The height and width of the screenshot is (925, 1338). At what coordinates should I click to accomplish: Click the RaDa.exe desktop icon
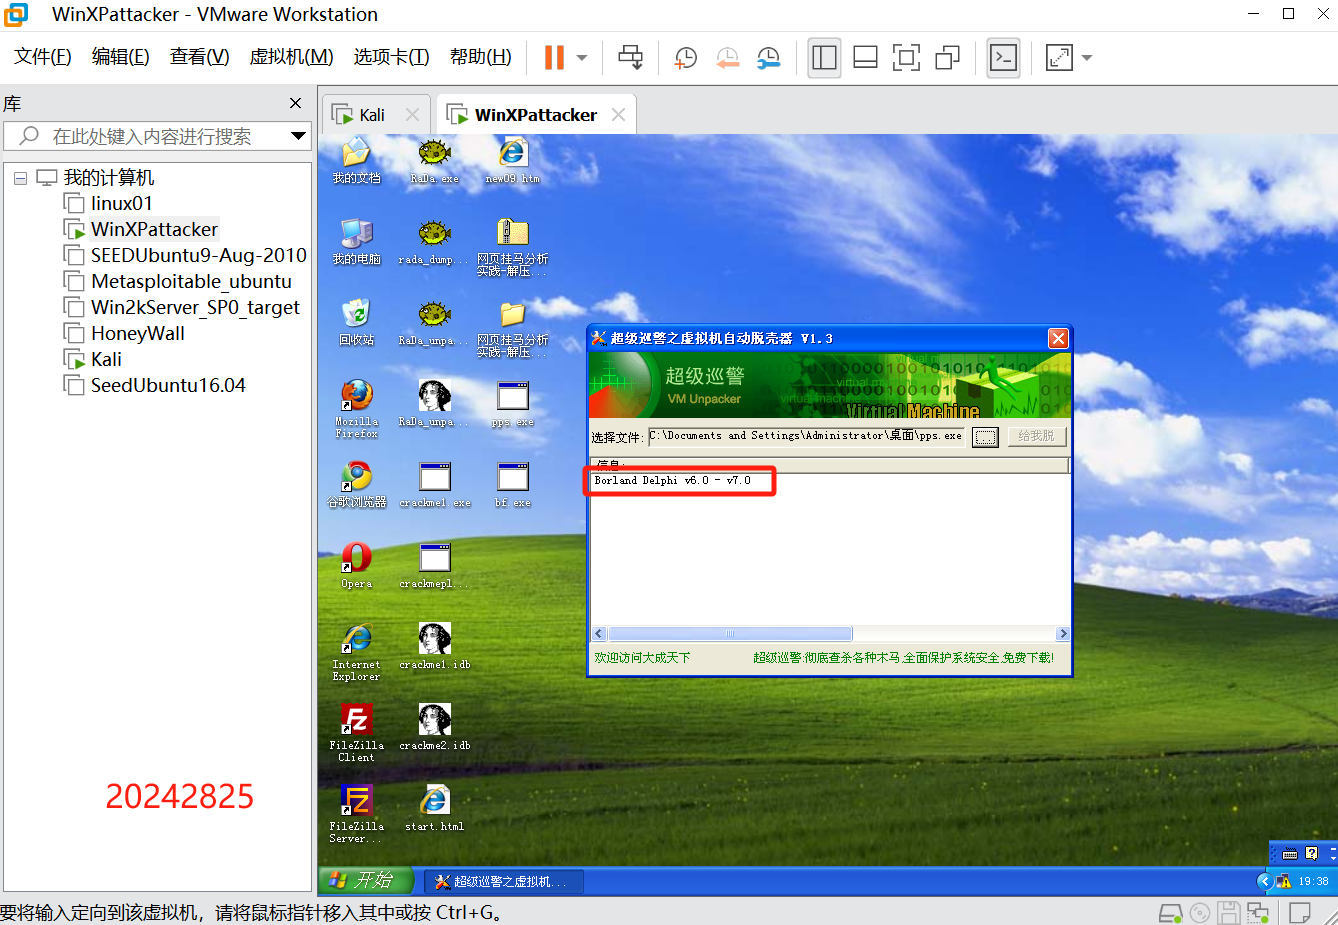click(x=434, y=161)
